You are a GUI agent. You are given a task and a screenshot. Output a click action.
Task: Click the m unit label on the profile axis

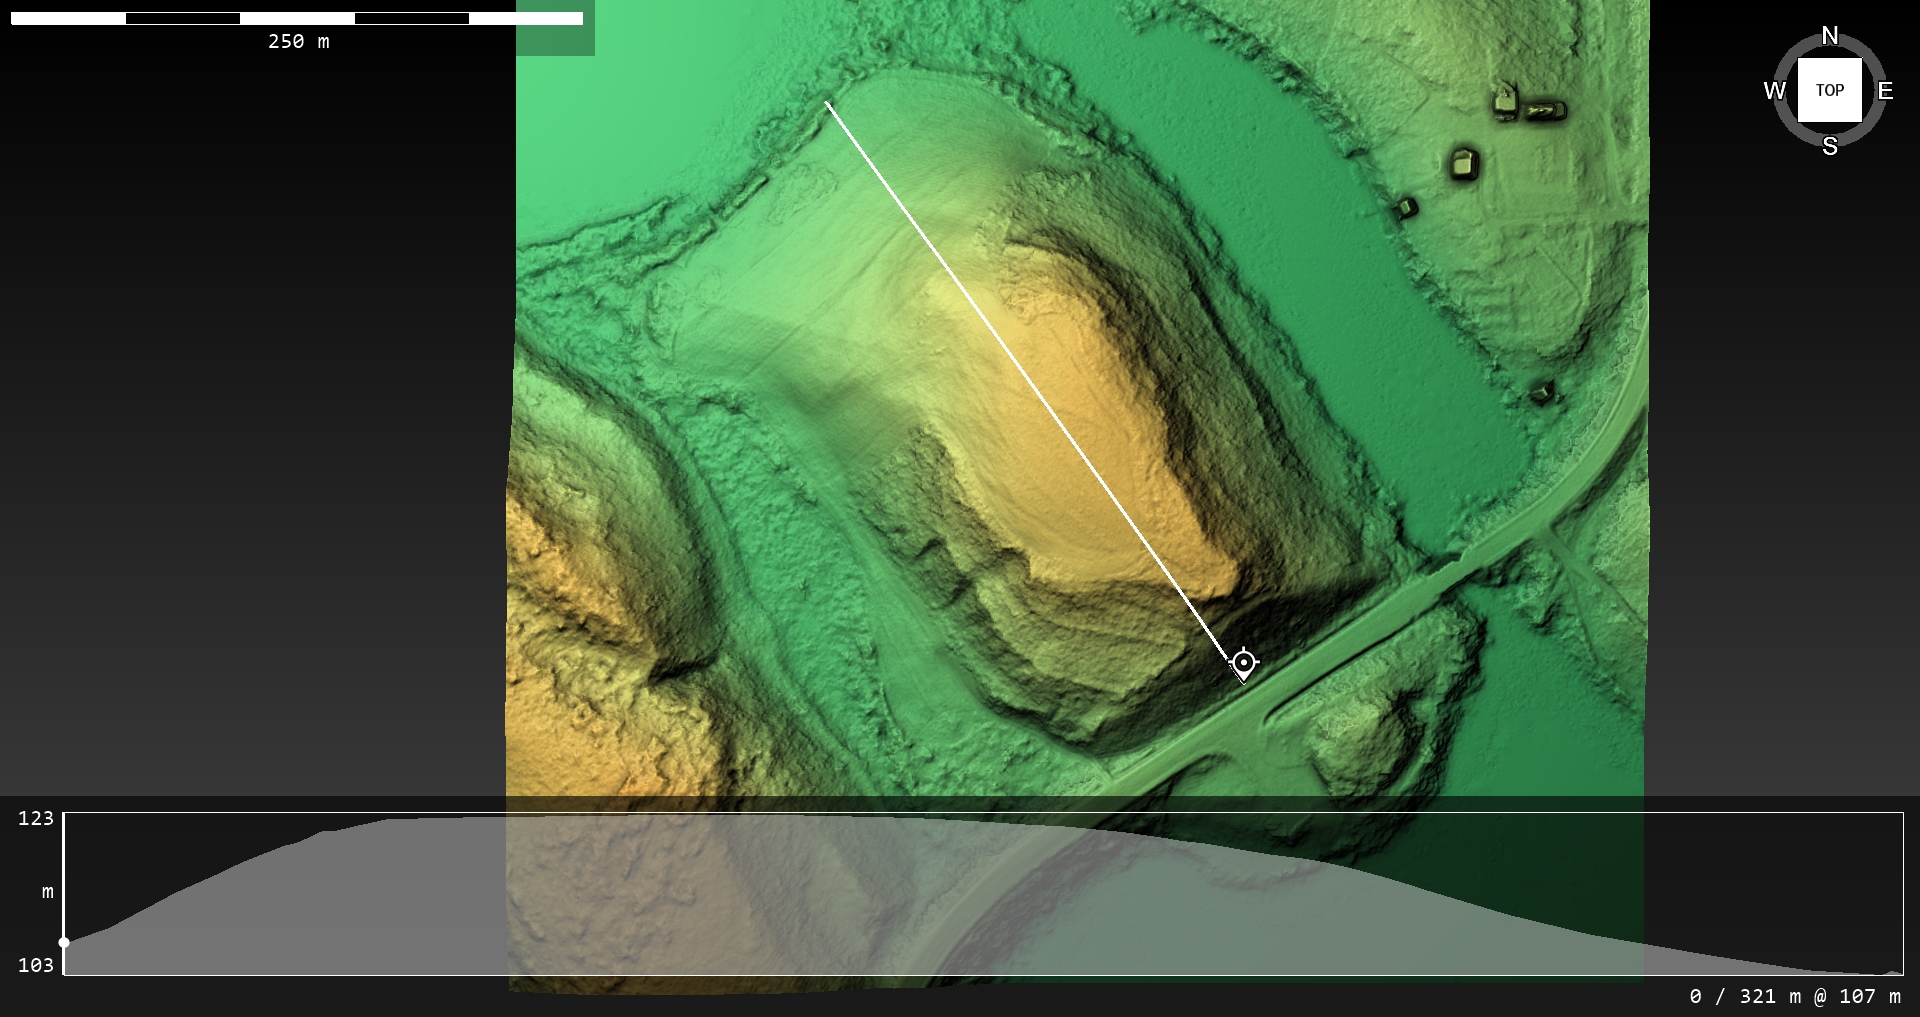[x=47, y=891]
